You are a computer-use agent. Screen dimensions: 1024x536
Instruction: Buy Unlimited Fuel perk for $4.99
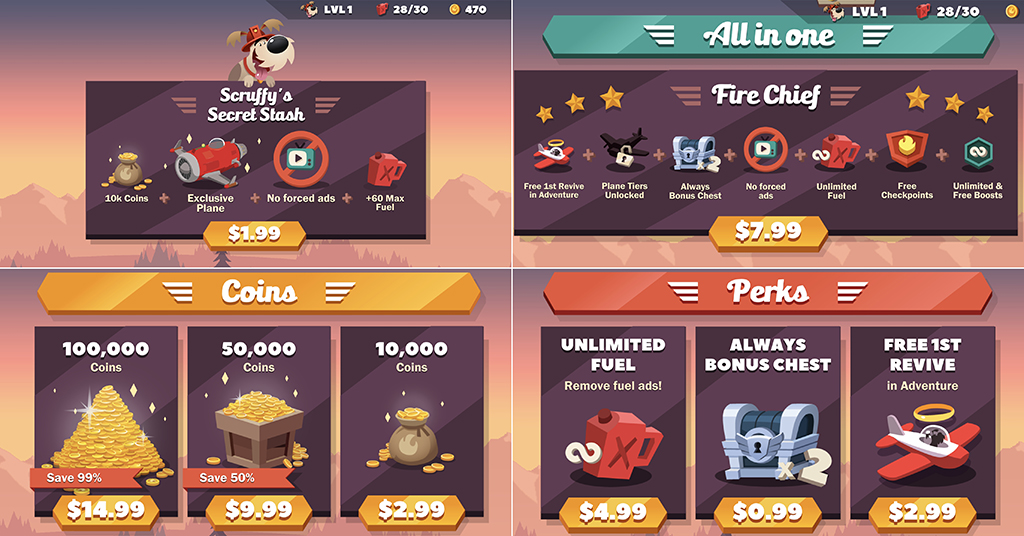point(613,512)
